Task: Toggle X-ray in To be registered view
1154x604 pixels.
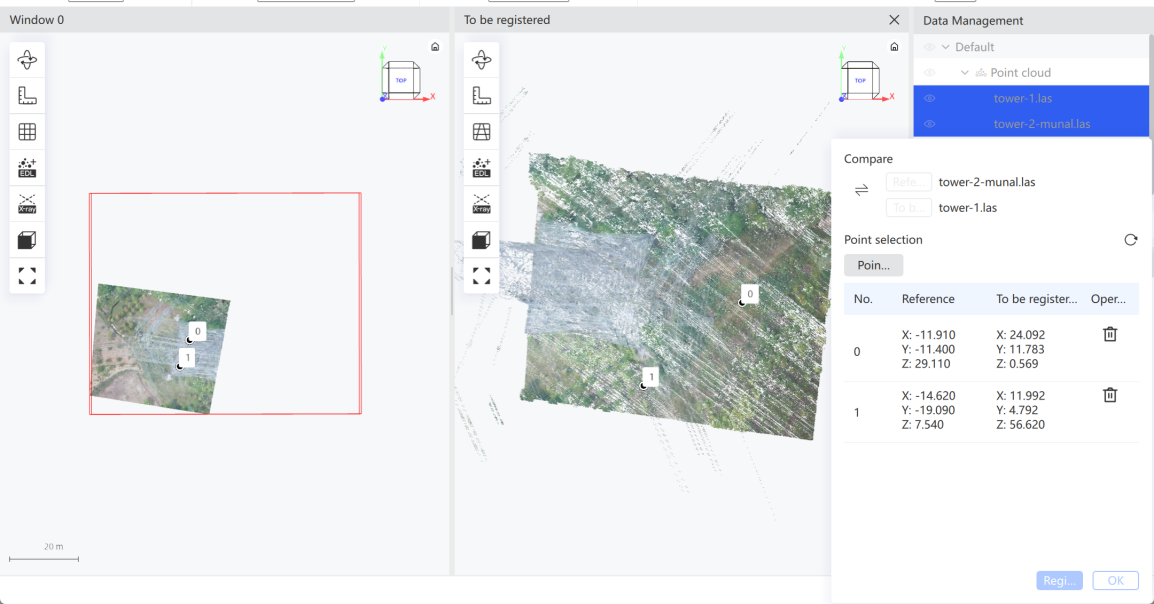Action: pos(481,204)
